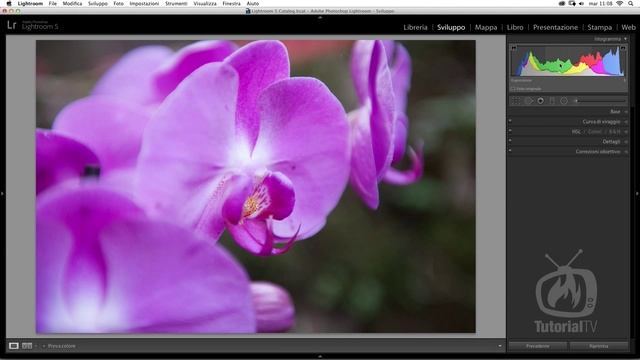The height and width of the screenshot is (360, 640).
Task: Click the volume icon in menu bar
Action: click(581, 3)
